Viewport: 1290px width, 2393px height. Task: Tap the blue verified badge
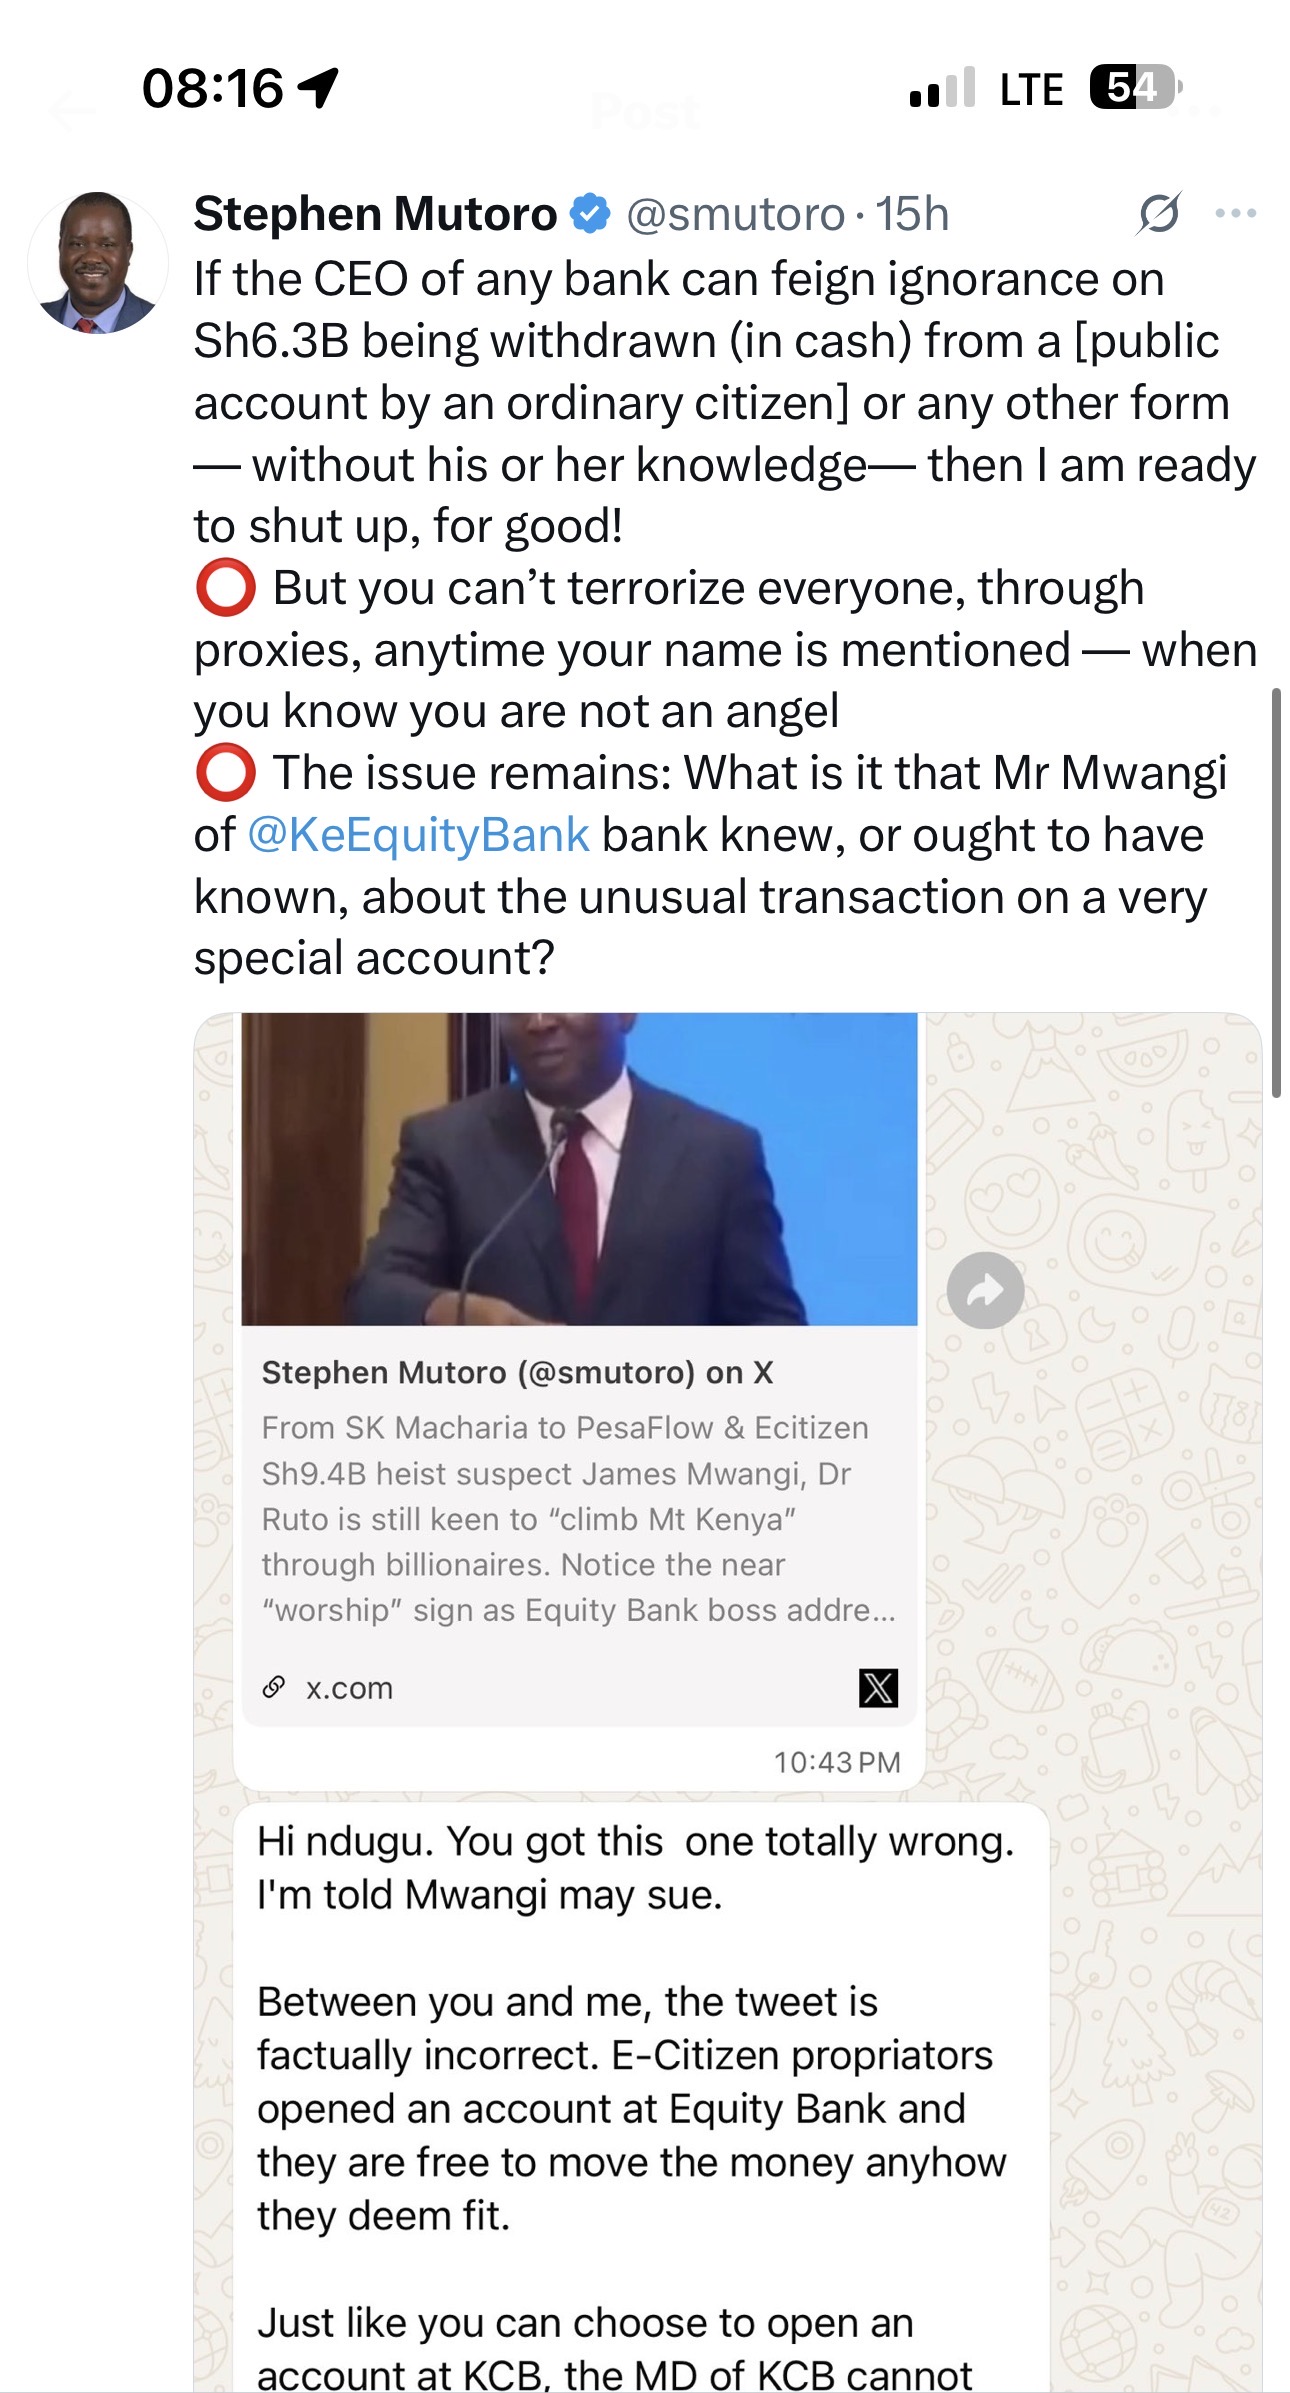(x=591, y=214)
